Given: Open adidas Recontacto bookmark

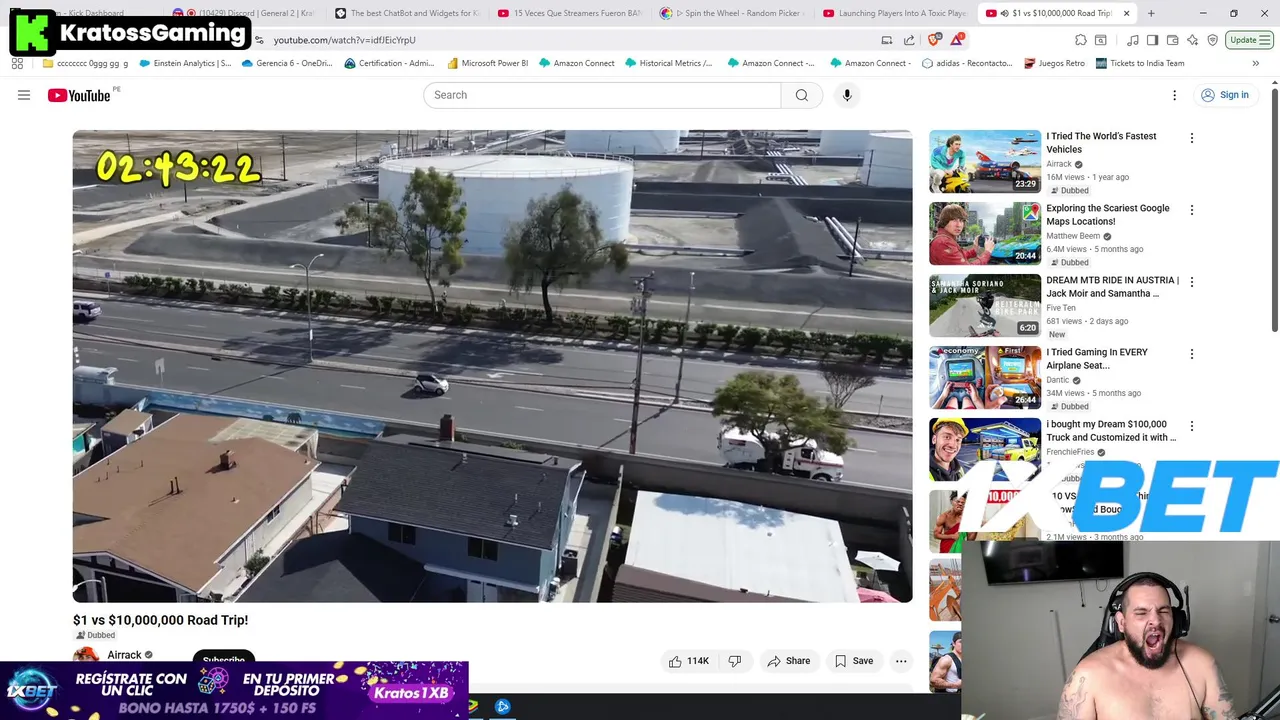Looking at the screenshot, I should (x=967, y=63).
